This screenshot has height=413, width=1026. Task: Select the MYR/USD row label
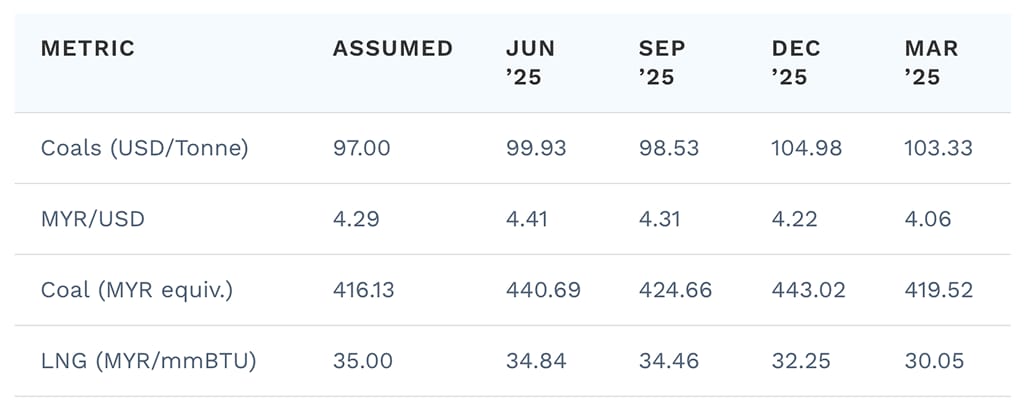[93, 219]
